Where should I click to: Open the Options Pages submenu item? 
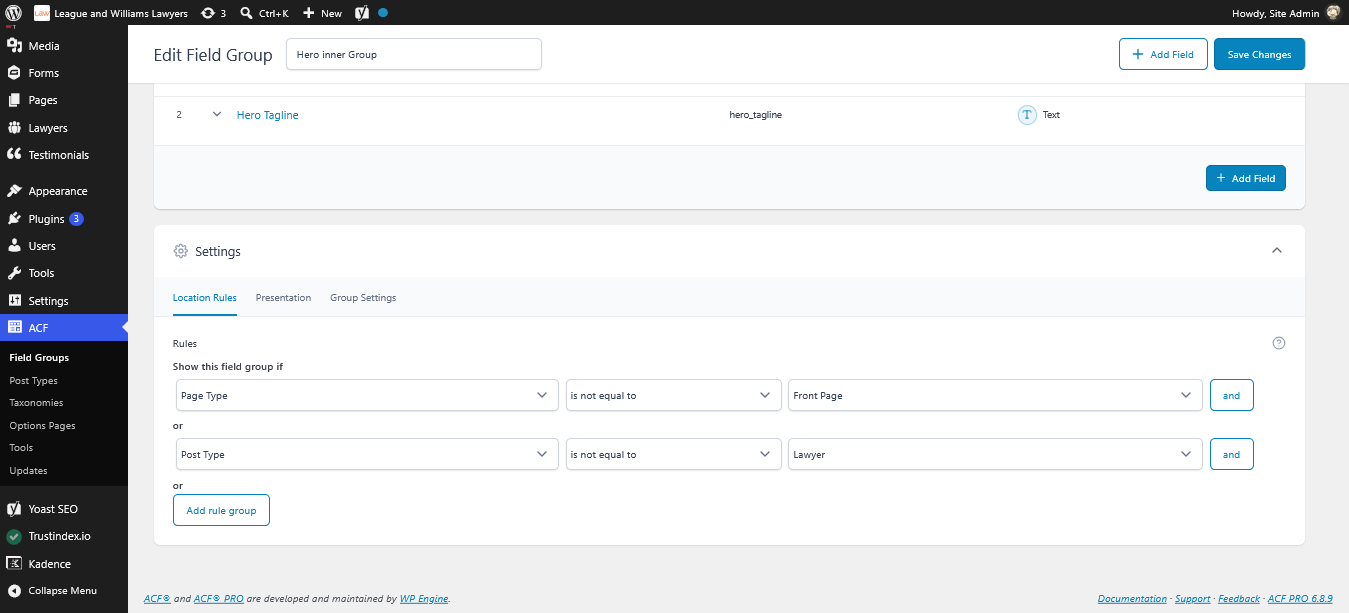click(x=42, y=426)
